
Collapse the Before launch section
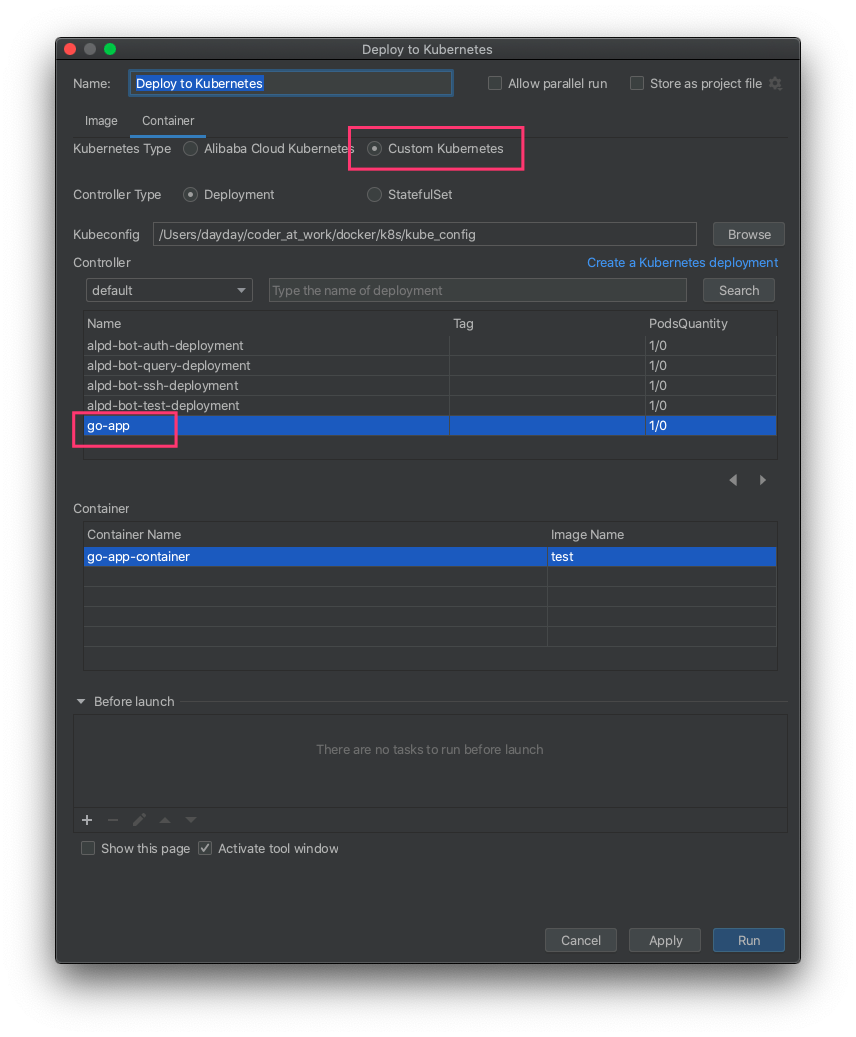coord(81,702)
